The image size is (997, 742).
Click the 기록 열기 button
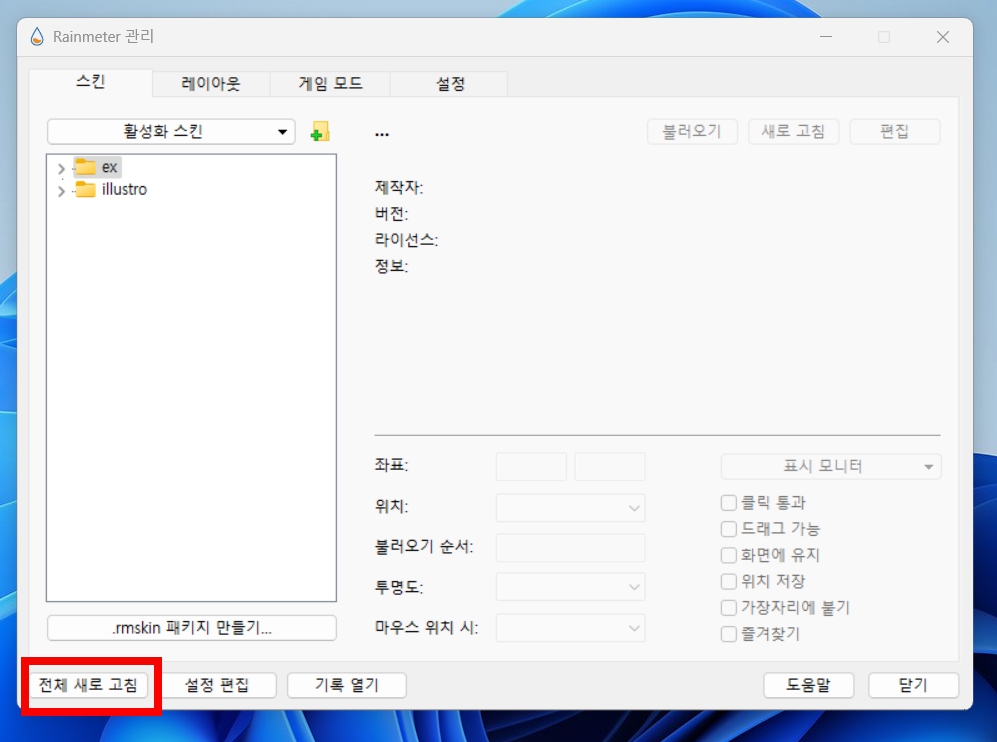point(347,685)
